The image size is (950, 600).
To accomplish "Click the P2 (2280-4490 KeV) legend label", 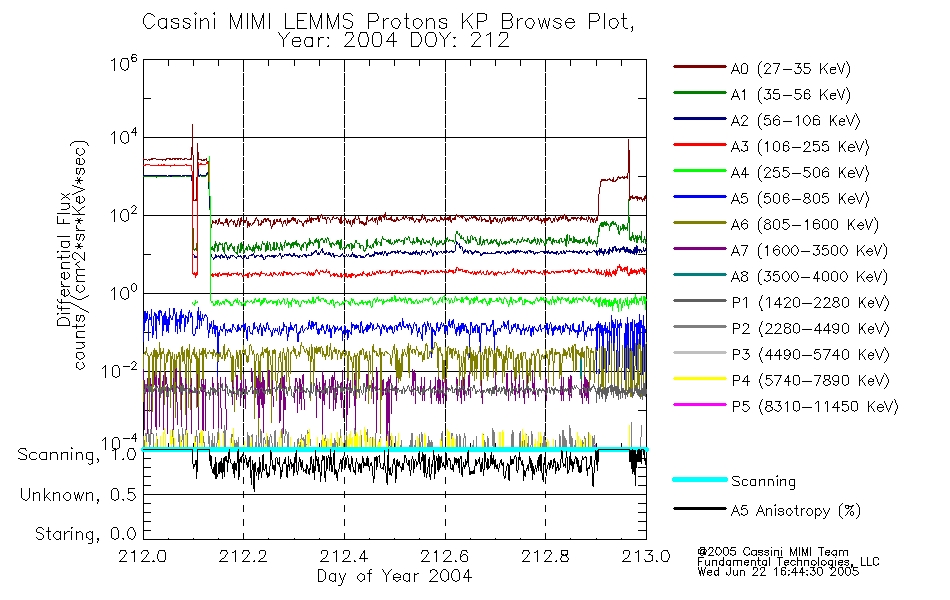I will point(810,328).
